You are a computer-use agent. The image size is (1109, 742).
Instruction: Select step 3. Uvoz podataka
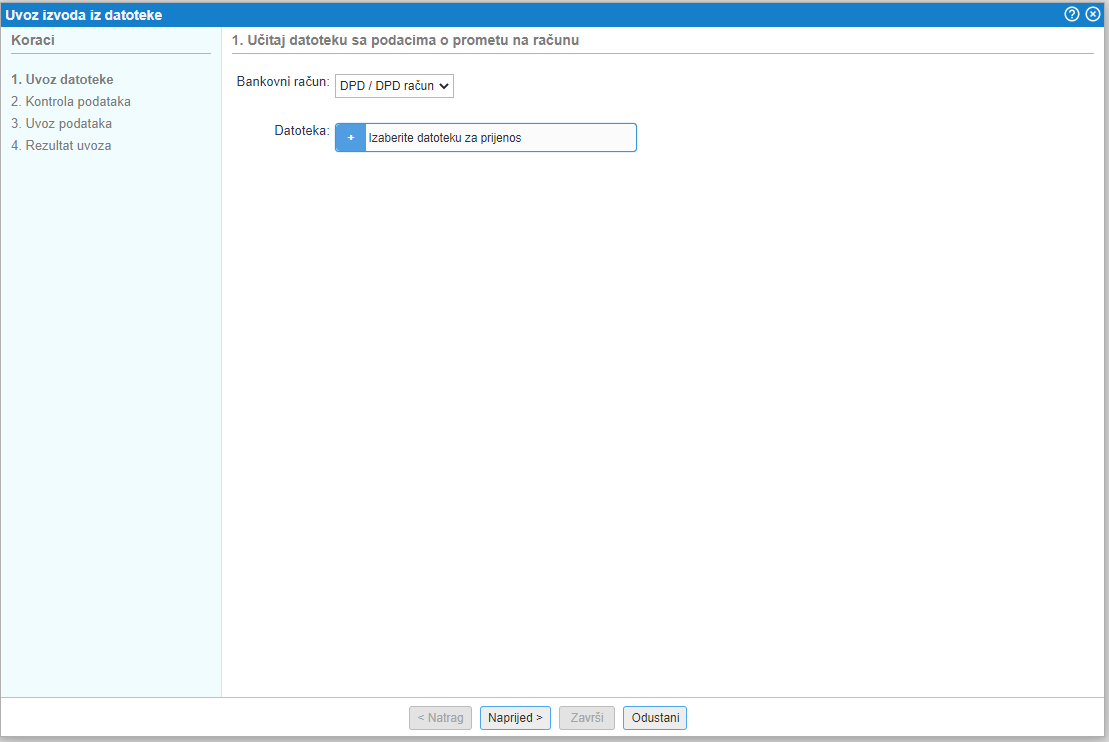click(62, 123)
